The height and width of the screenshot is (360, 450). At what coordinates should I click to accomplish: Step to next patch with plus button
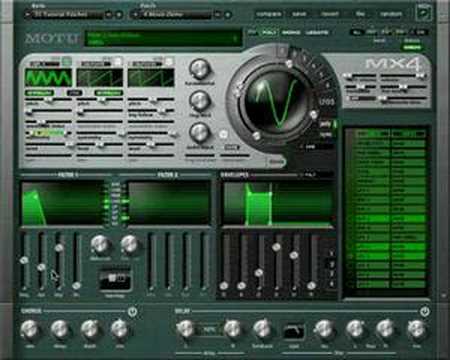click(227, 15)
